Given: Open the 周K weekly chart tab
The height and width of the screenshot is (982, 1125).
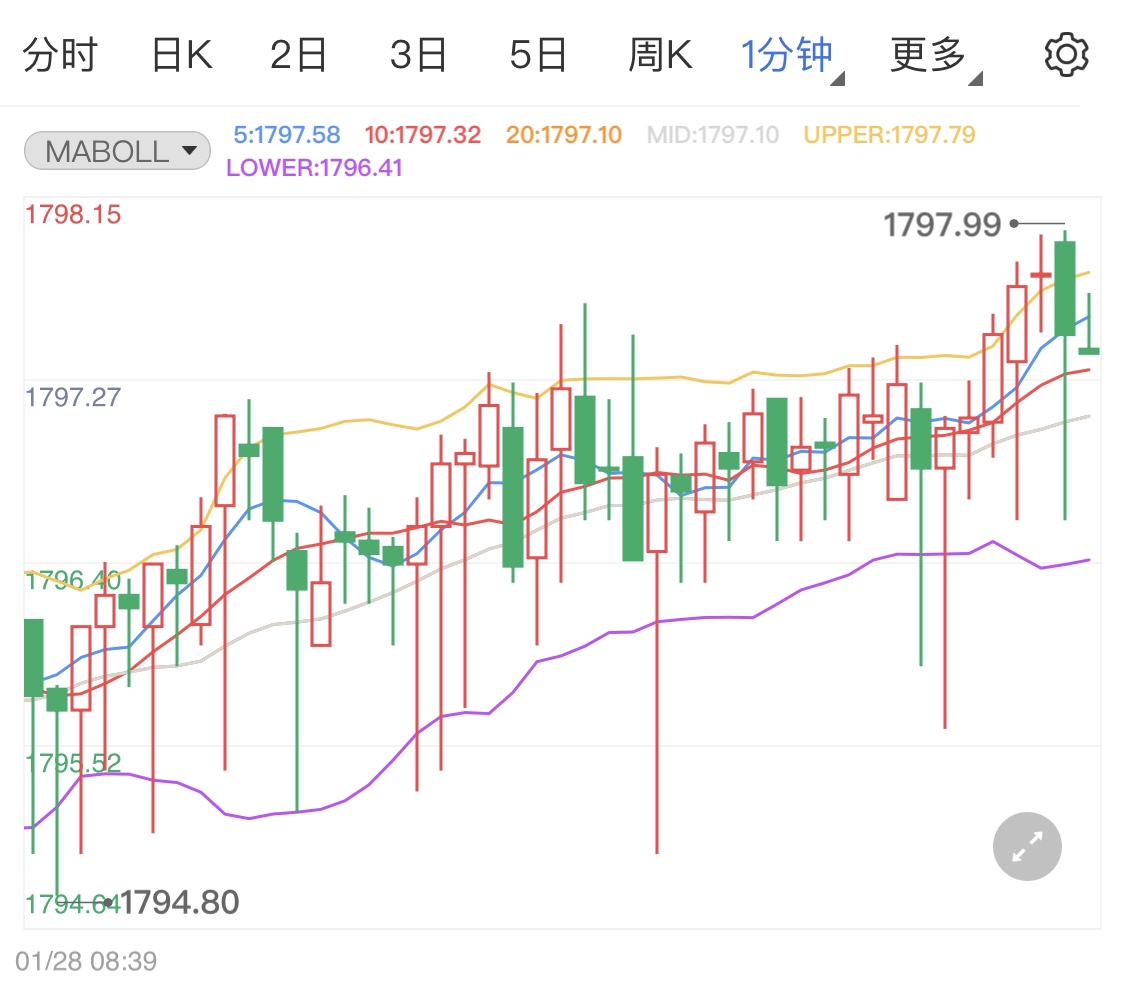Looking at the screenshot, I should [660, 55].
